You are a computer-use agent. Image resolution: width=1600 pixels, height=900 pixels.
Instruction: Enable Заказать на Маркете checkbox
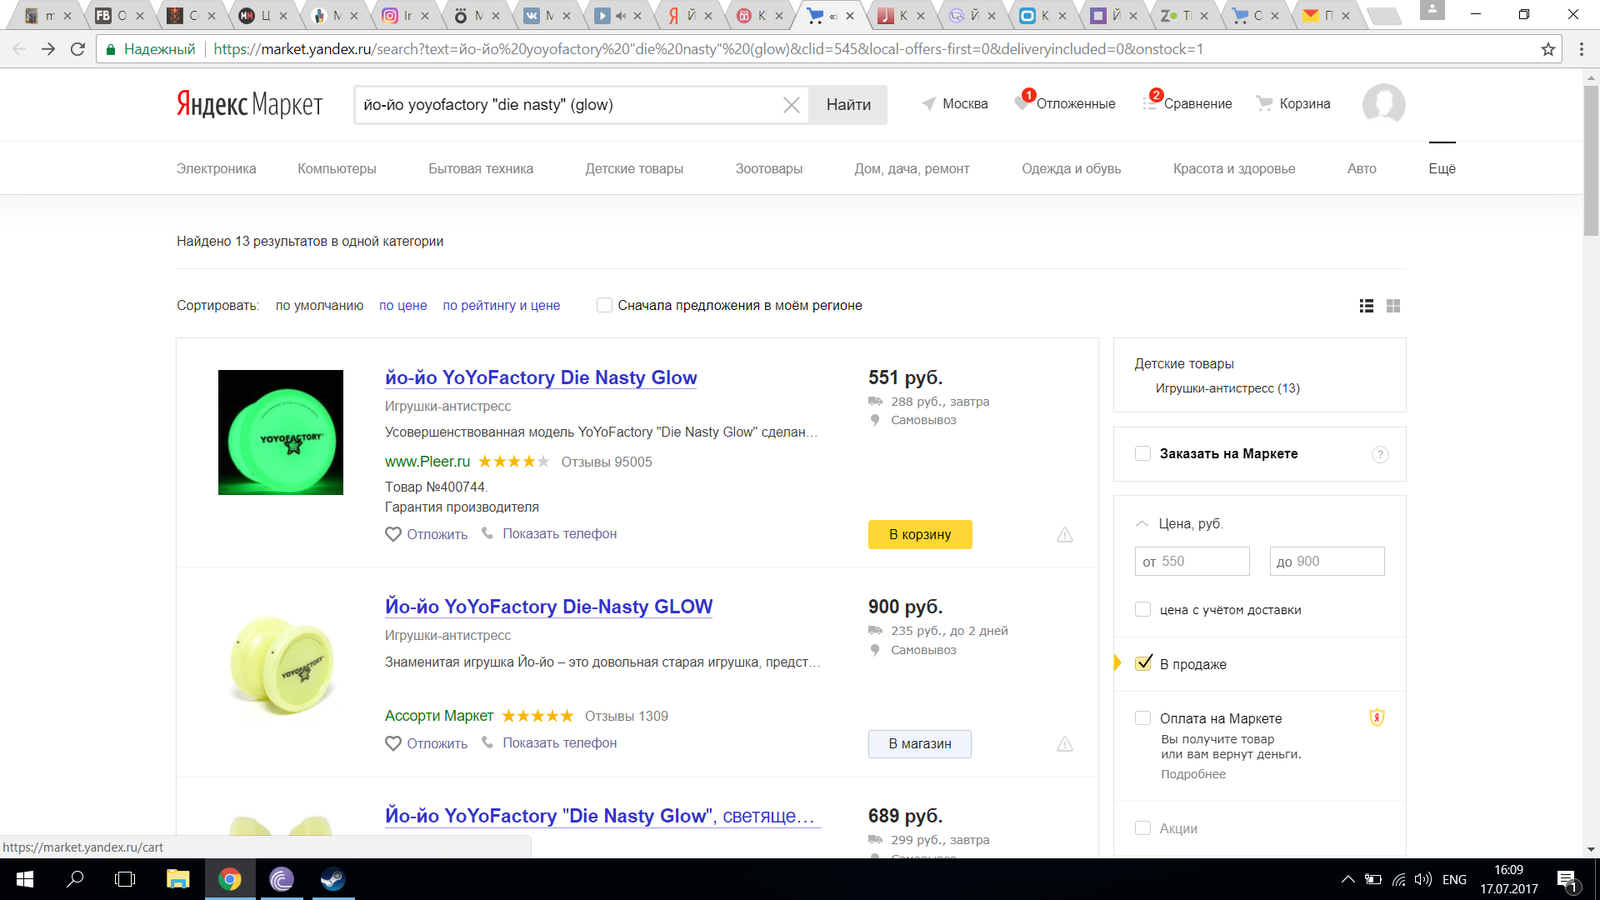coord(1143,453)
